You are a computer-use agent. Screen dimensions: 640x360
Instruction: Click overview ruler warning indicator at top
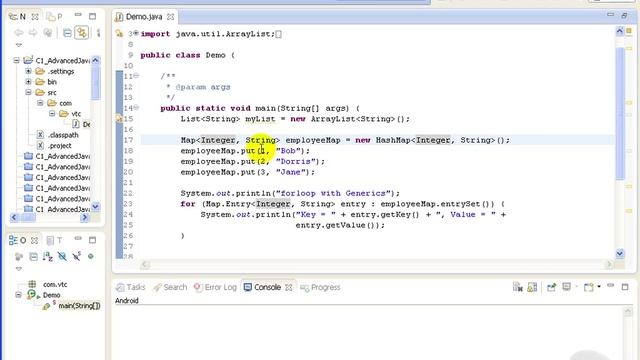tap(629, 31)
